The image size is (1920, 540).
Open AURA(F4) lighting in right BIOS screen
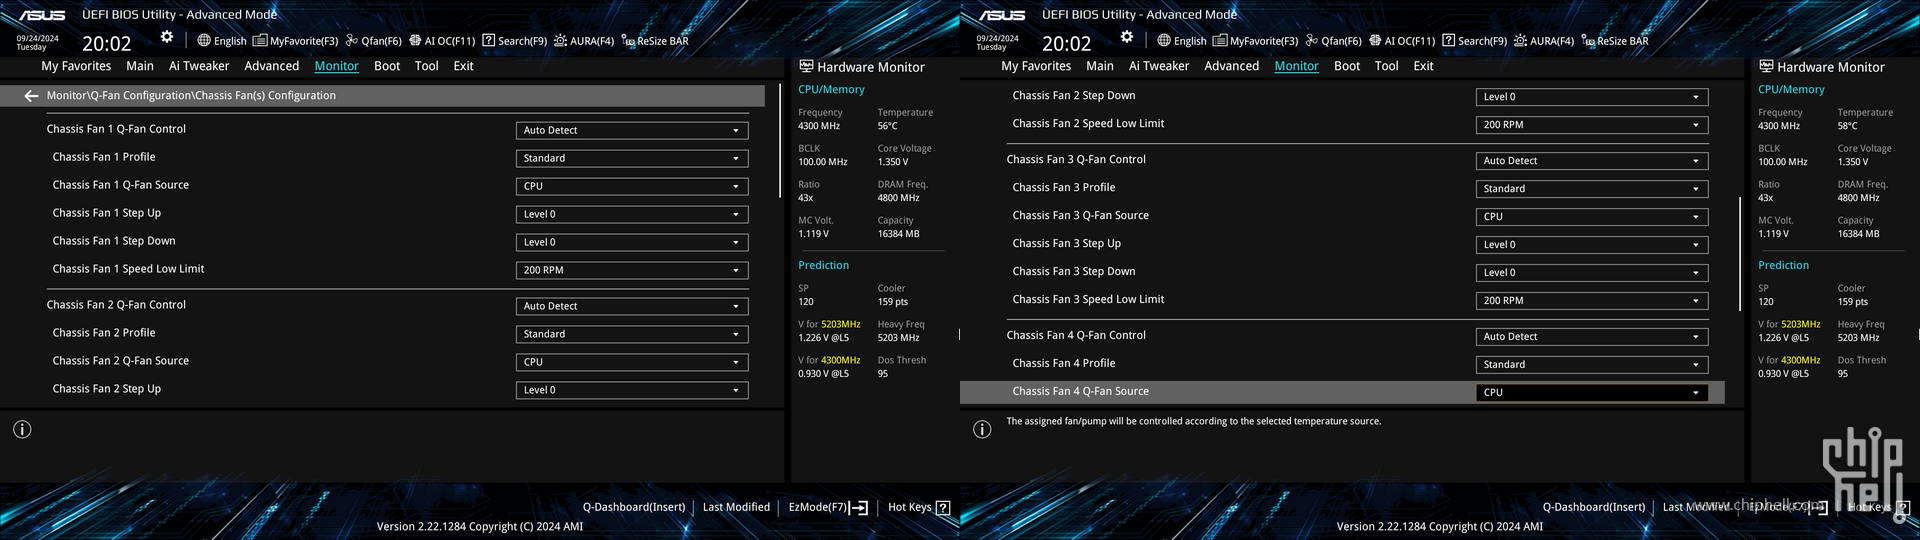(x=1544, y=41)
